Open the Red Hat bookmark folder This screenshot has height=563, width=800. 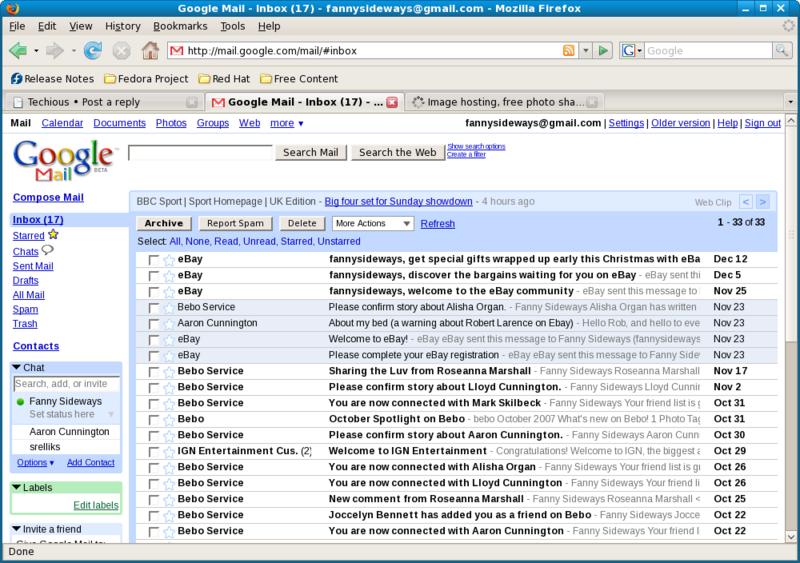click(x=224, y=79)
